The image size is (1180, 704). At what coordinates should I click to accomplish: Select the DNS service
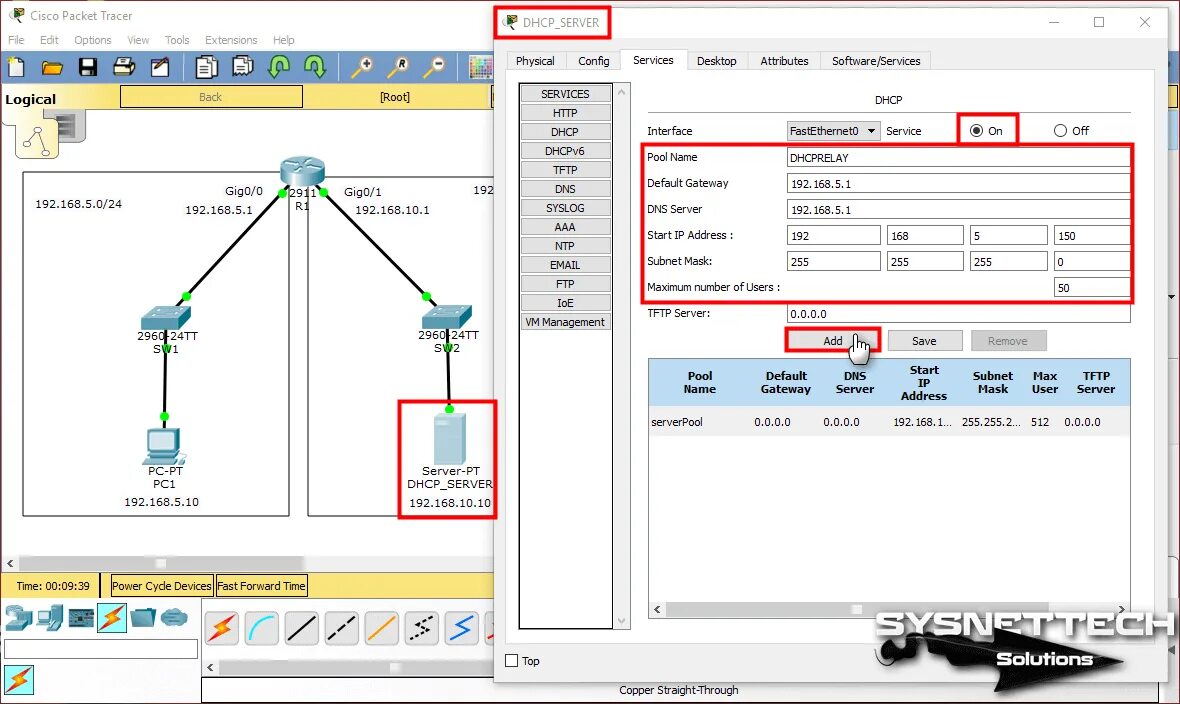point(565,189)
